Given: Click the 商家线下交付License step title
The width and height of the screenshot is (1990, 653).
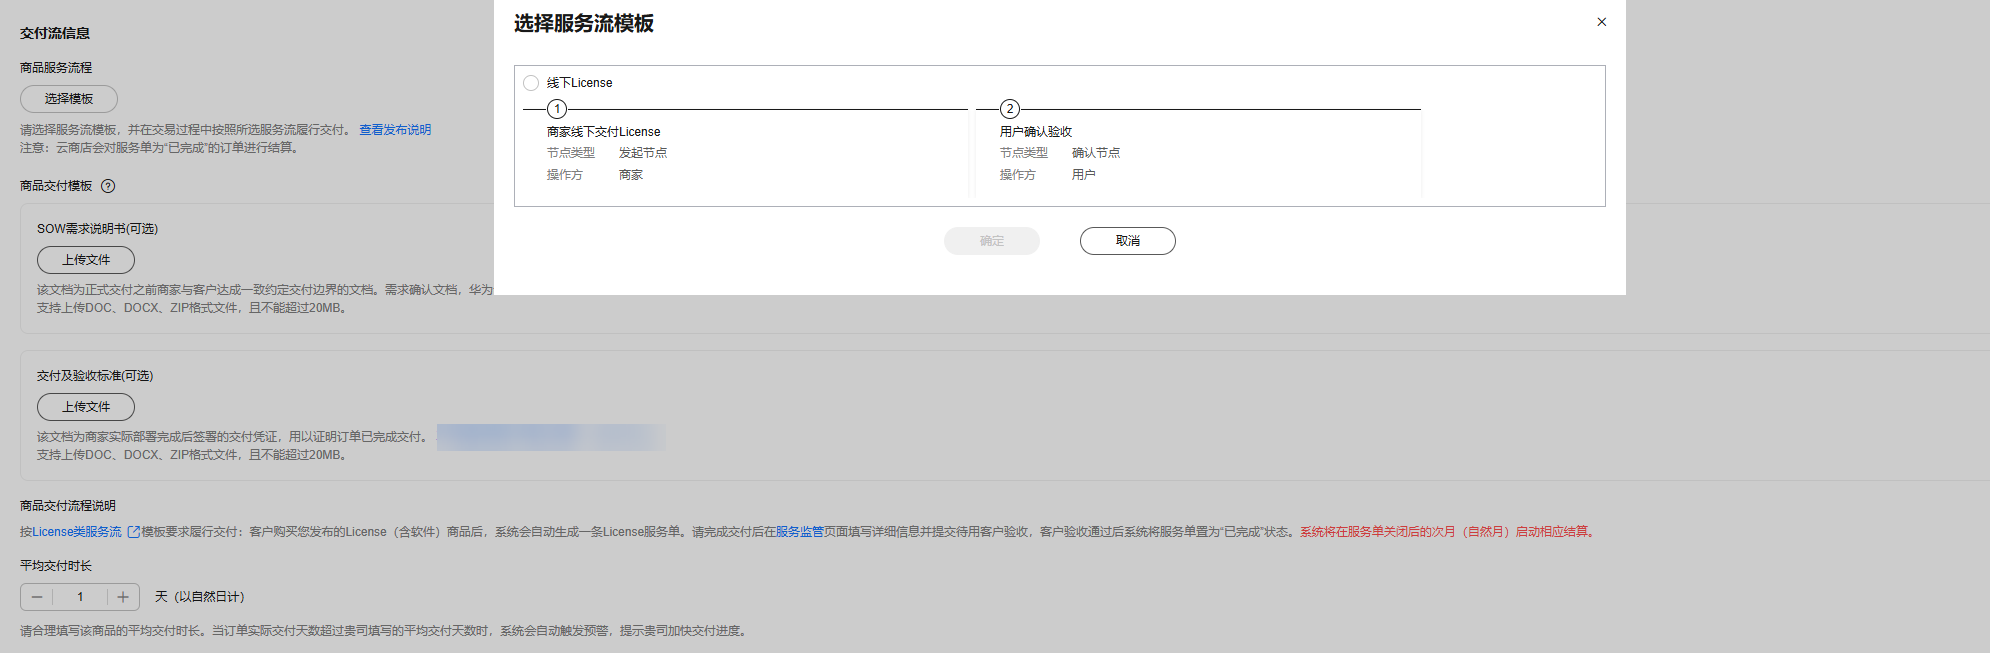Looking at the screenshot, I should 603,132.
